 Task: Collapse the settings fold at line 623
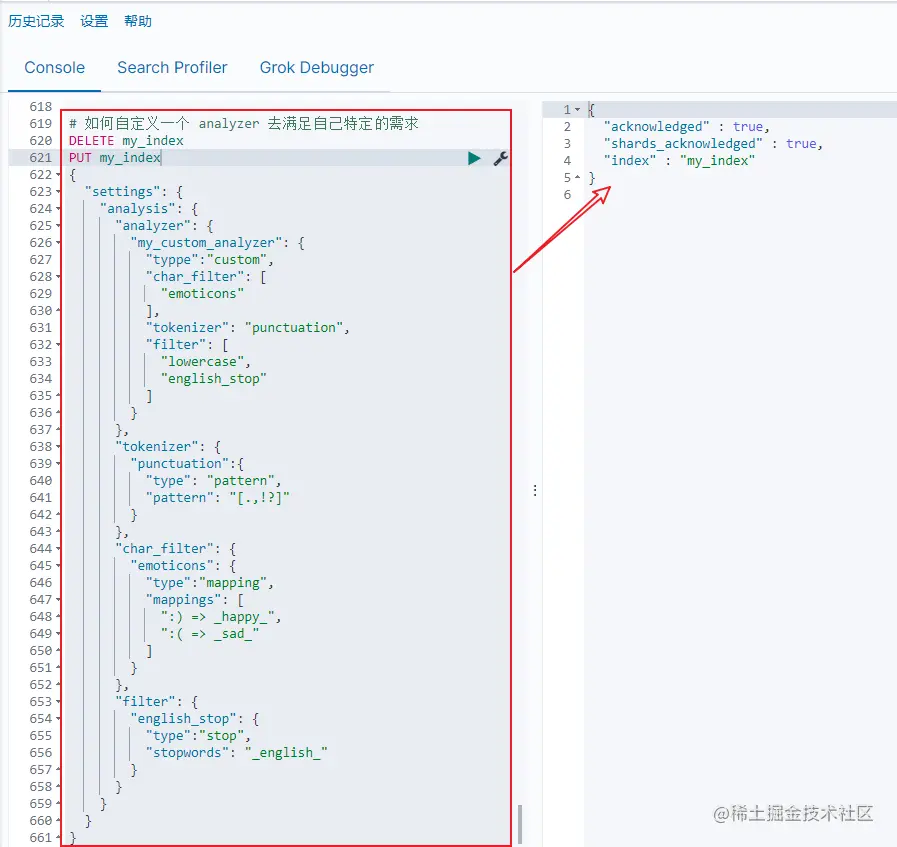pos(58,192)
